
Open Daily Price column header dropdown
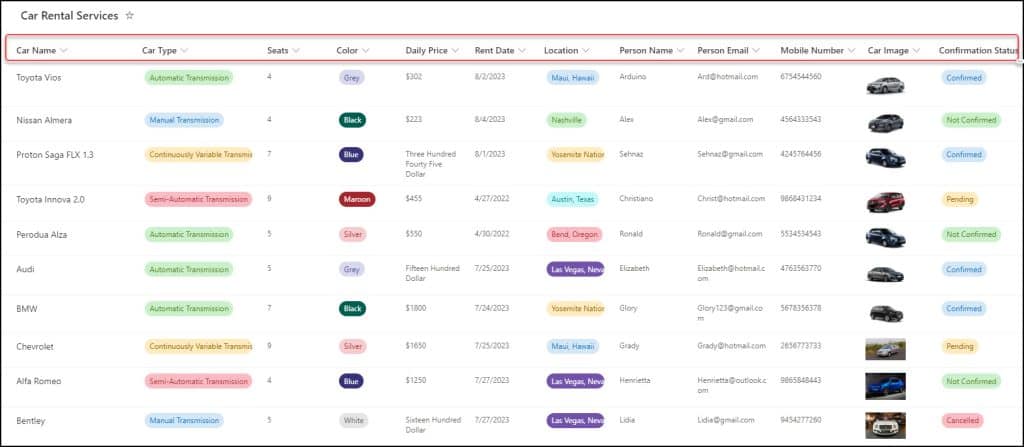(x=455, y=50)
